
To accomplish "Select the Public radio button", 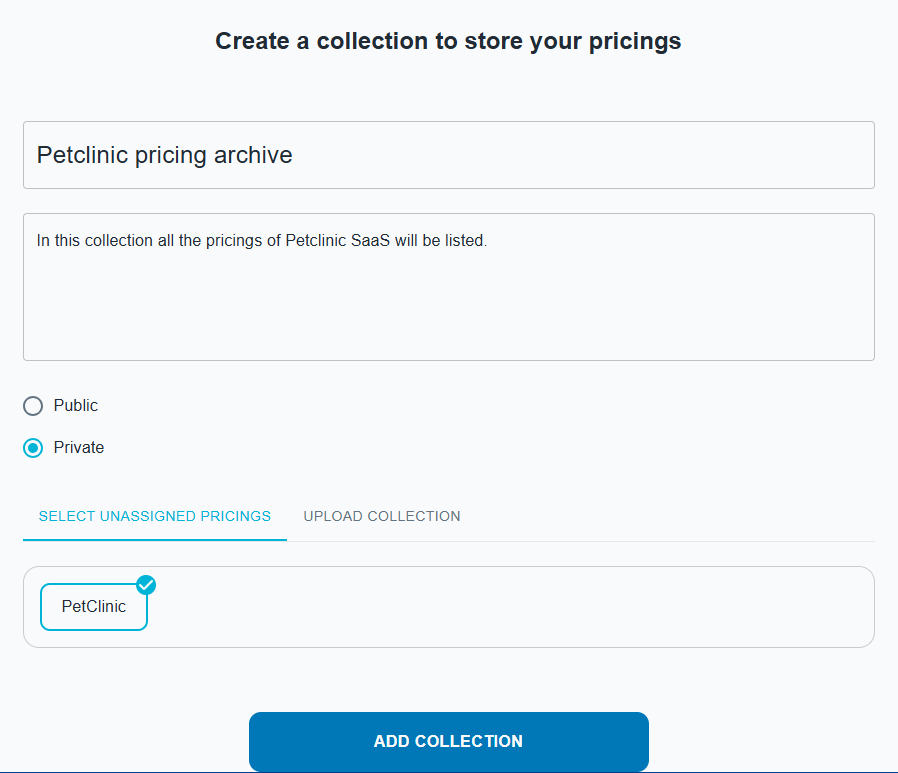I will [x=33, y=406].
